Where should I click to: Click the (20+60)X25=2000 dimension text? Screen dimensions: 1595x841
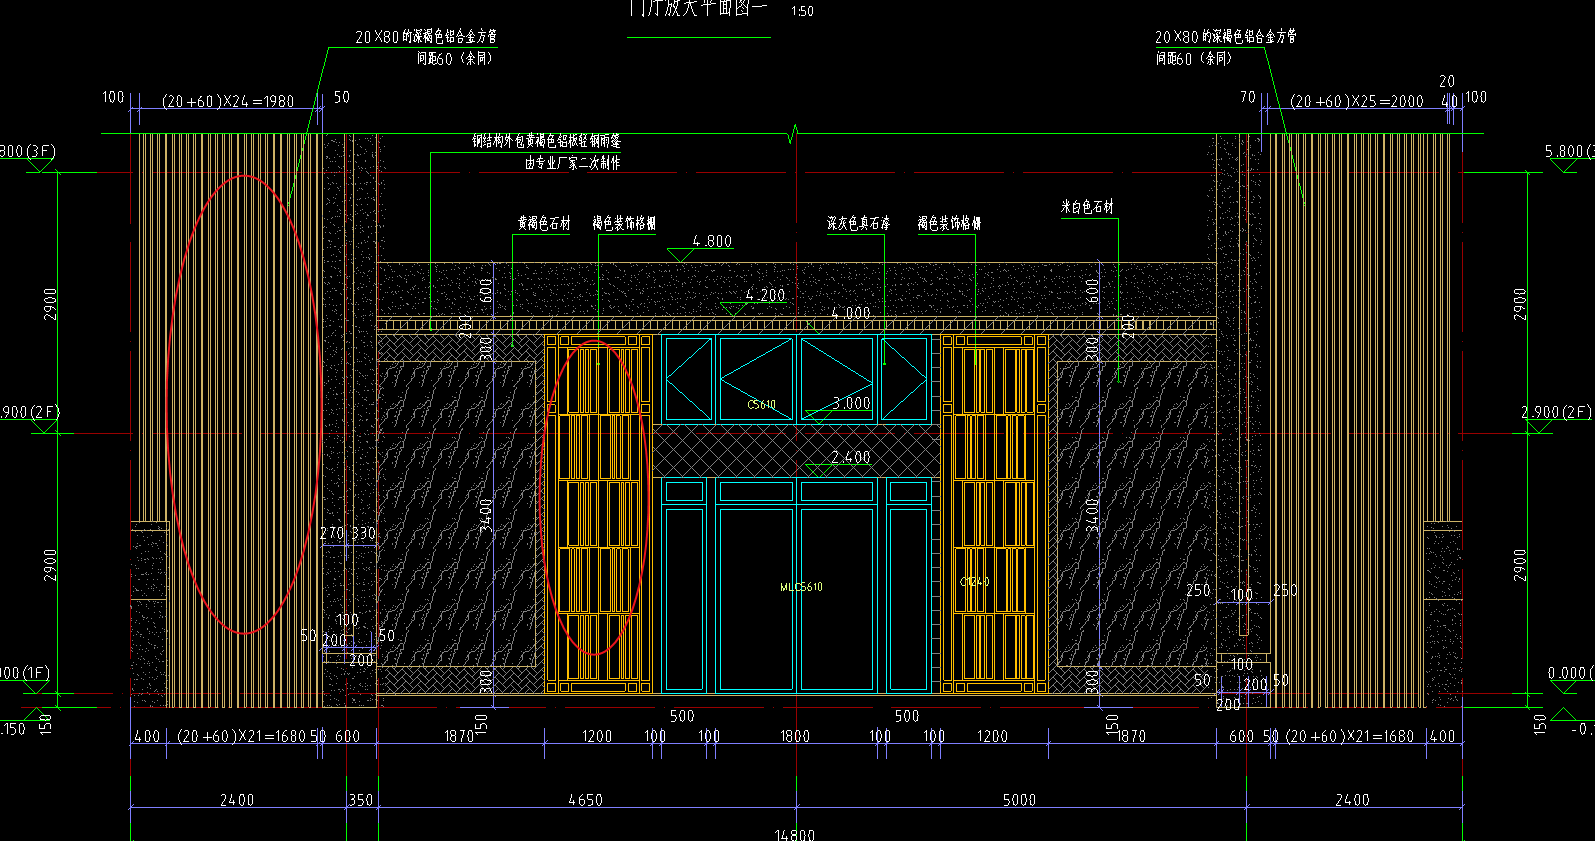click(1357, 101)
